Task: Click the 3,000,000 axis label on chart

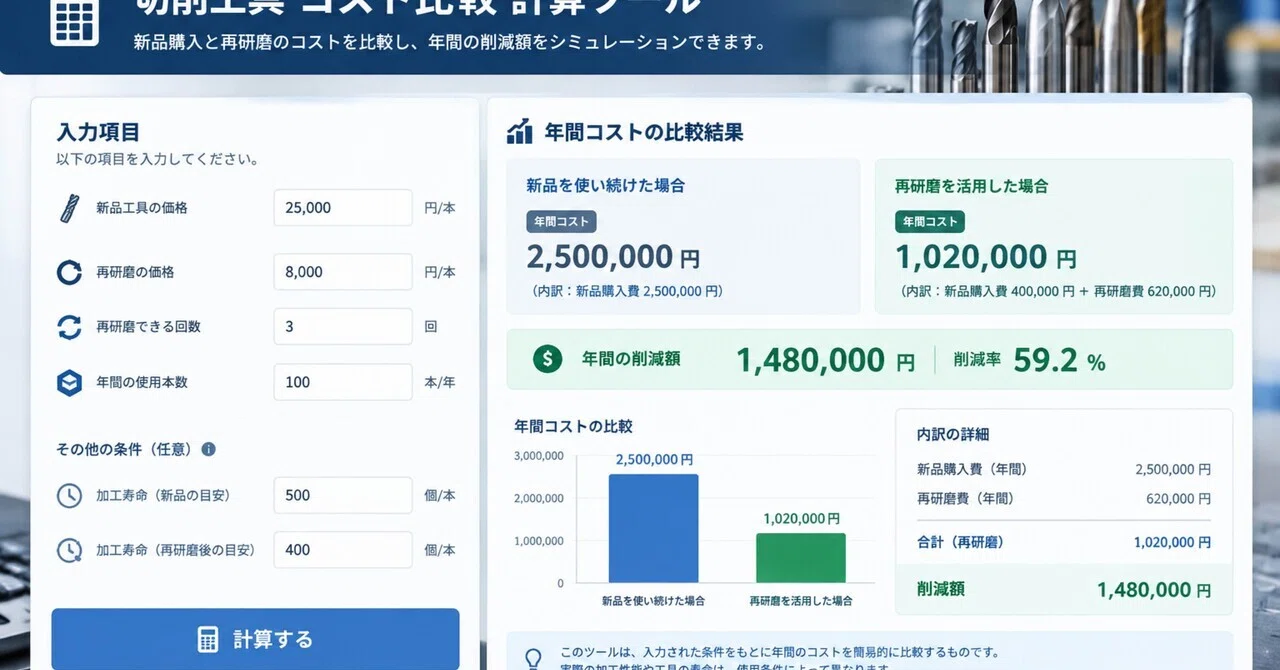Action: pyautogui.click(x=539, y=456)
